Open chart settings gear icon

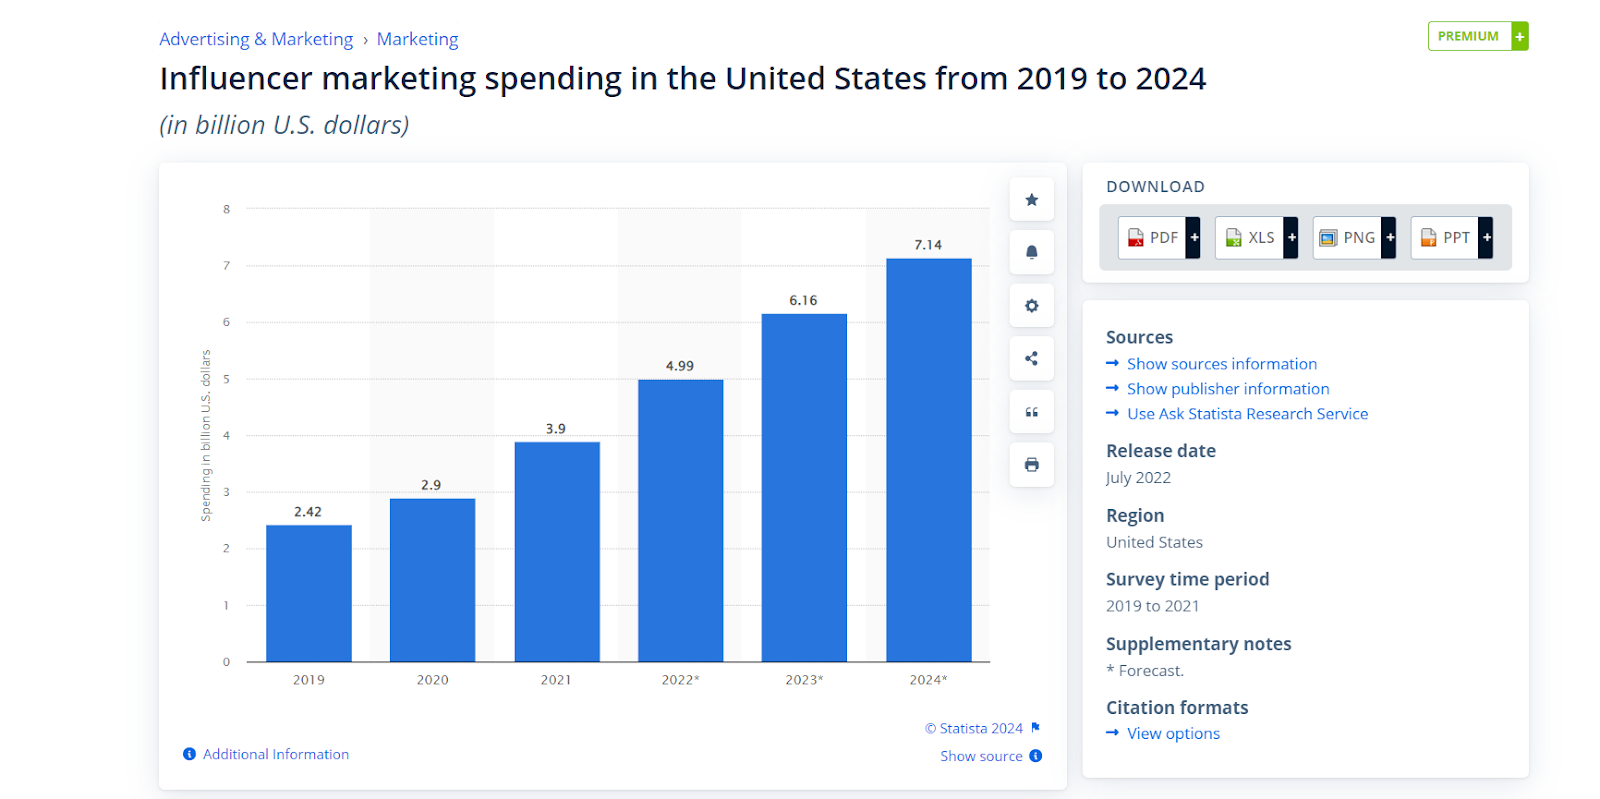point(1031,306)
